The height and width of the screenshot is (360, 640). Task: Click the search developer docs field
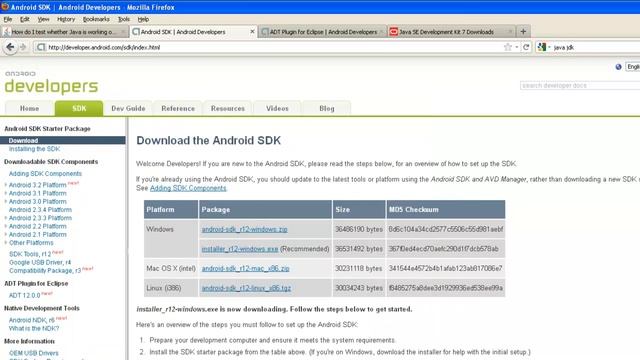pos(580,85)
